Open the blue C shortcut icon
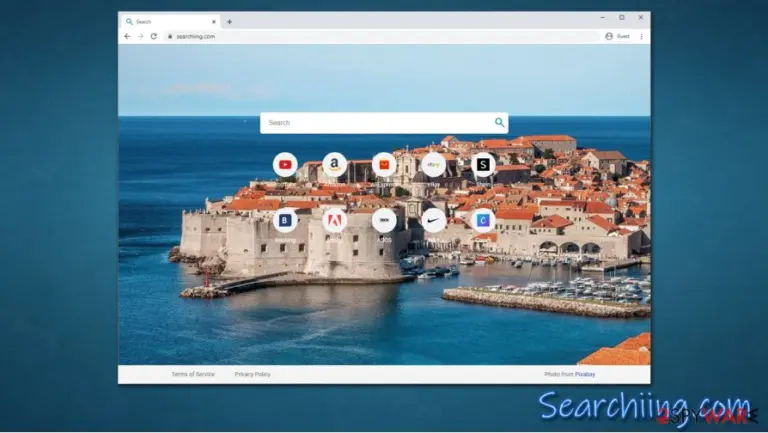Image resolution: width=768 pixels, height=433 pixels. [x=483, y=220]
